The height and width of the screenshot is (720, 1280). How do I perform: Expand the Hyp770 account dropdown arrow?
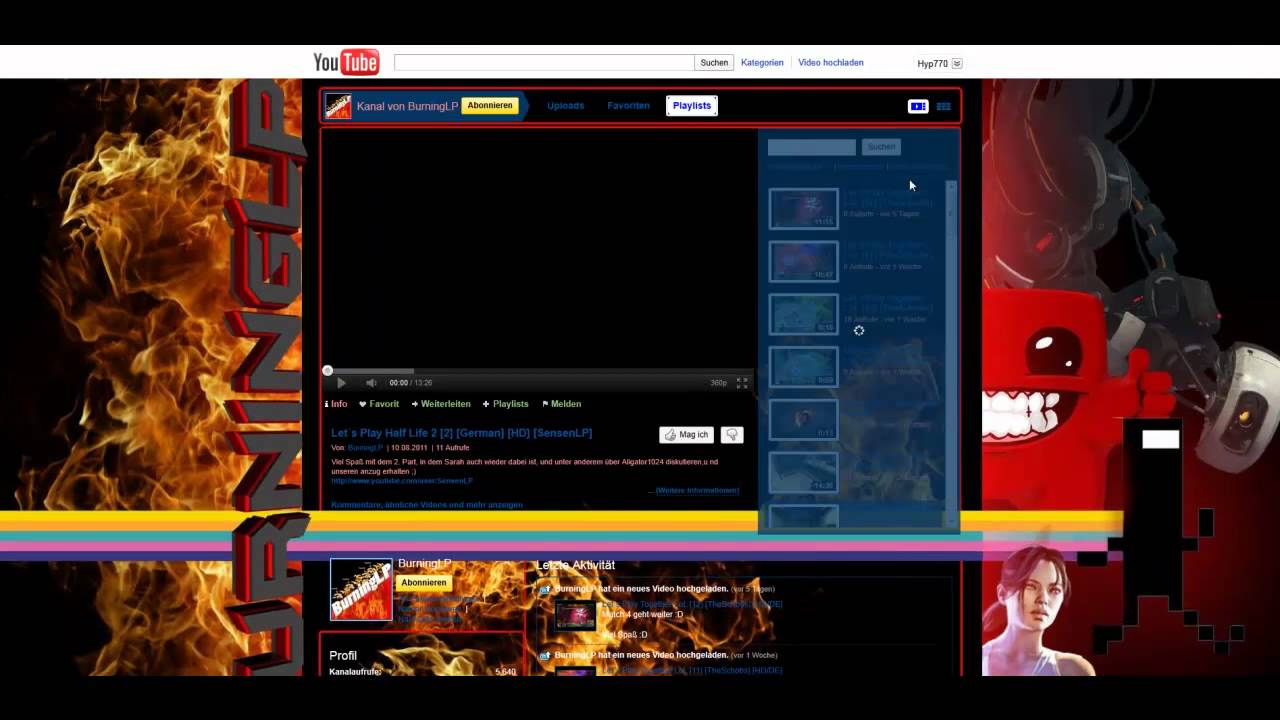(957, 63)
